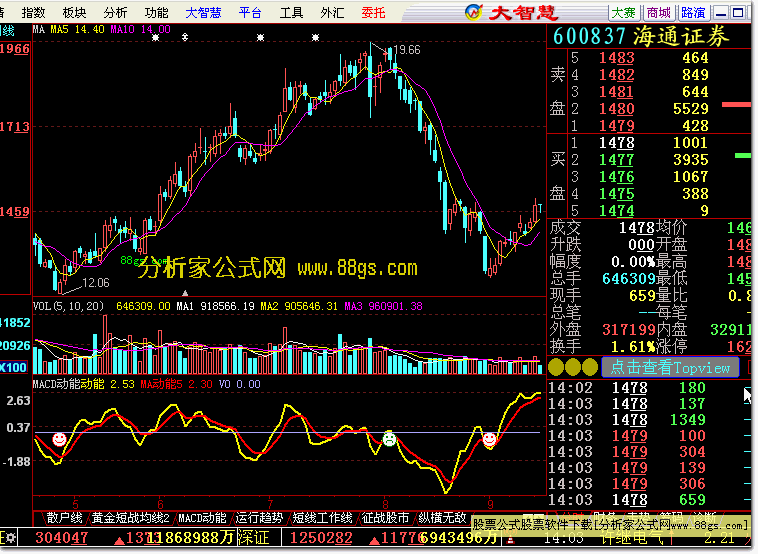Open the 工具 menu
Screen dimensions: 758x554
tap(291, 13)
